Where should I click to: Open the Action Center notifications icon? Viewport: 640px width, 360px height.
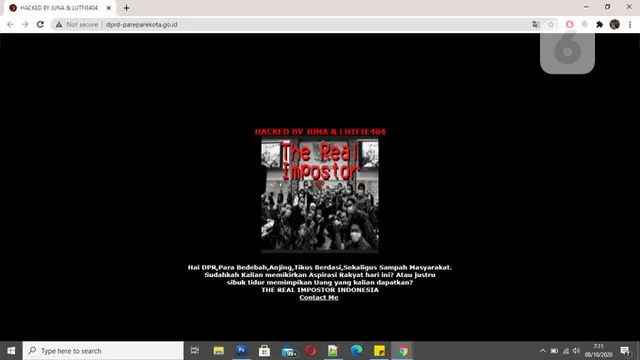[625, 351]
